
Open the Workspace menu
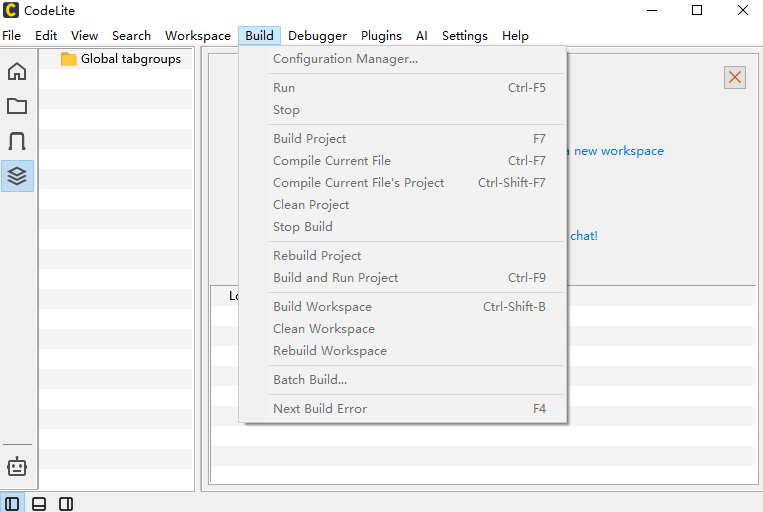(x=198, y=36)
